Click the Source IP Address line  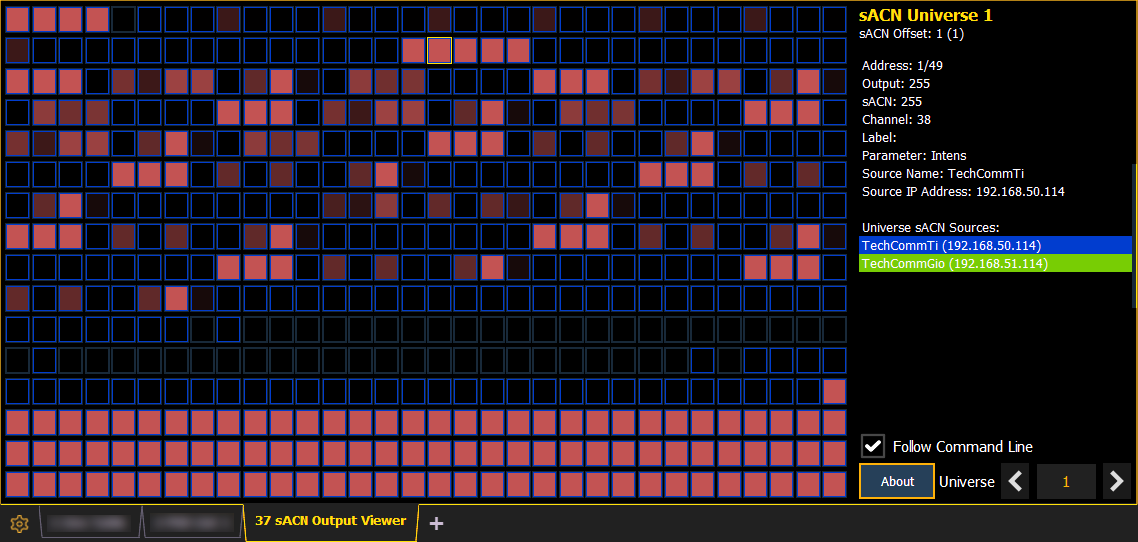pos(963,191)
